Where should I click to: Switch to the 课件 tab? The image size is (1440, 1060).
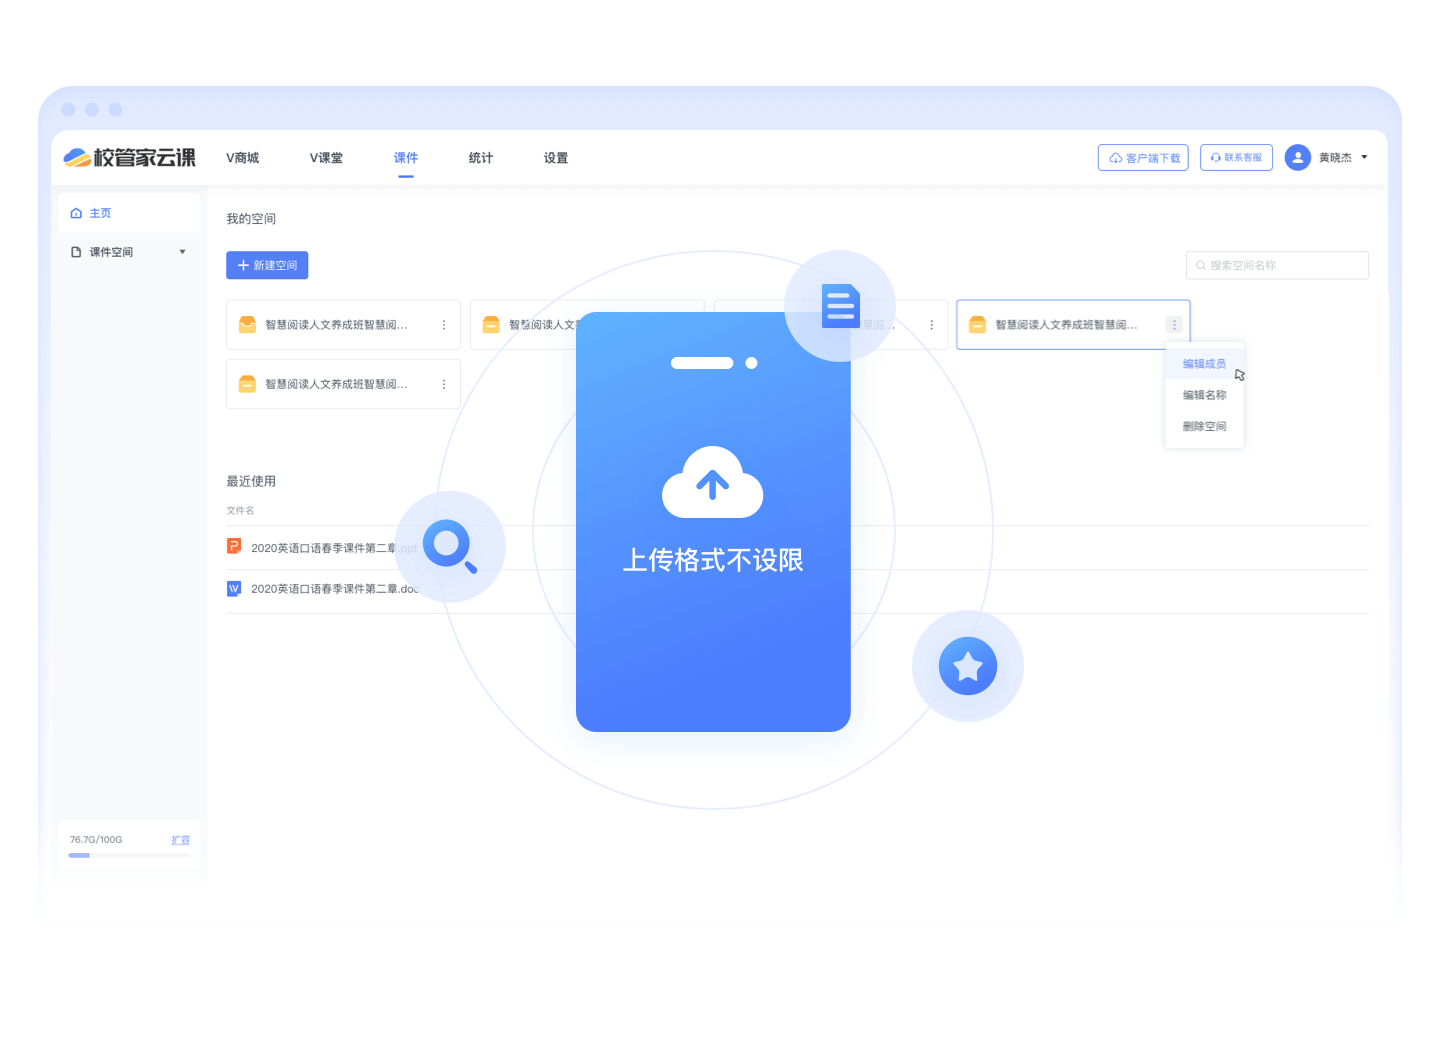pyautogui.click(x=405, y=158)
